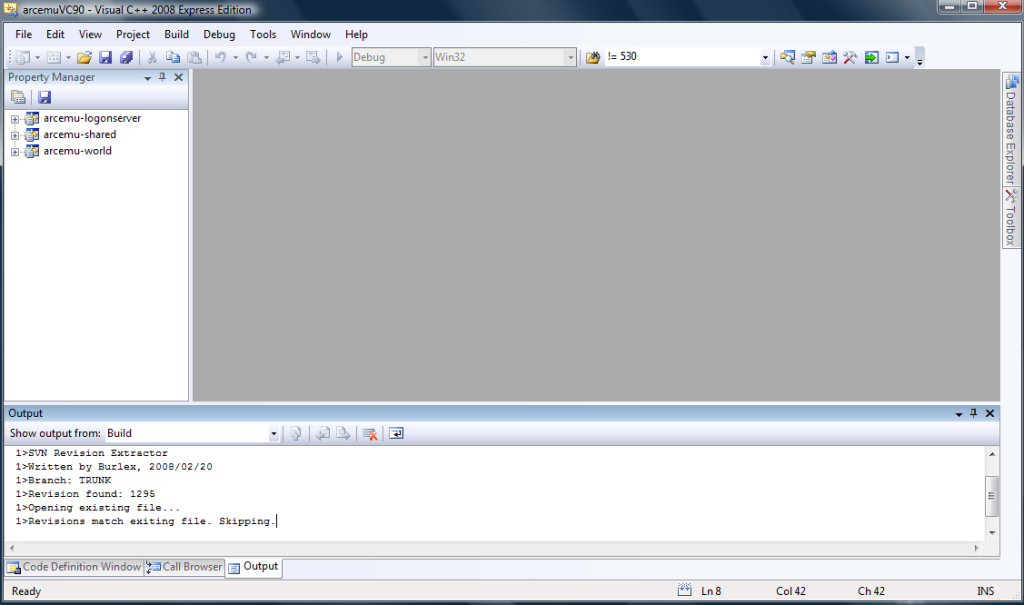The height and width of the screenshot is (605, 1024).
Task: Toggle auto-hide pin on Property Manager
Action: point(163,77)
